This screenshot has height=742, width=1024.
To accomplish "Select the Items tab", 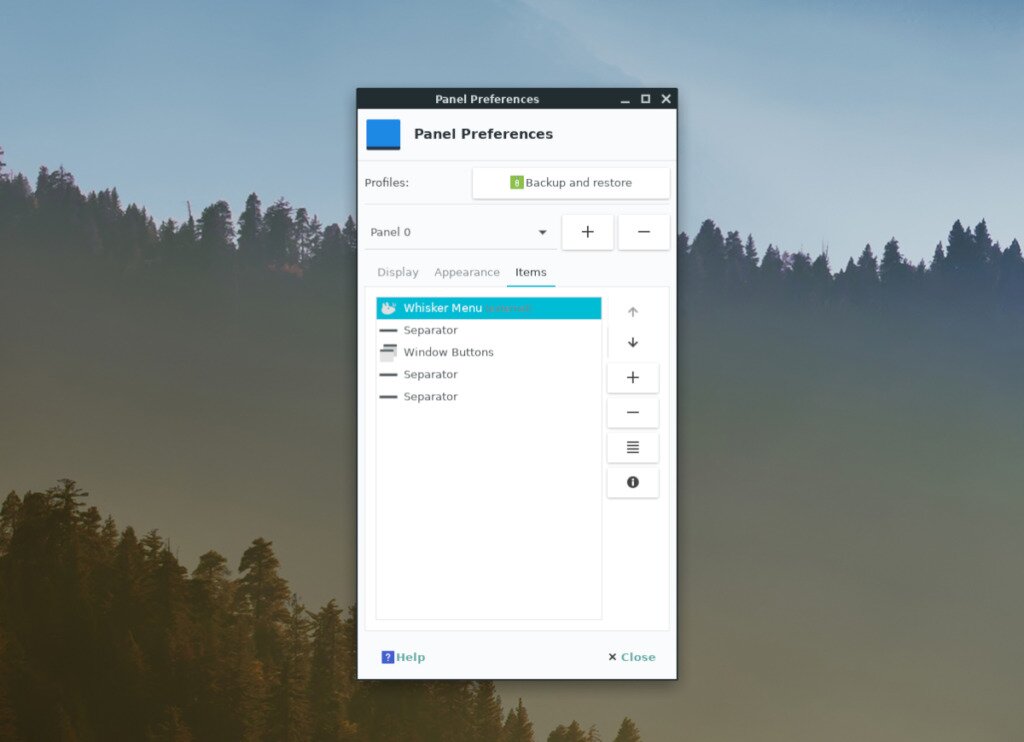I will point(531,271).
